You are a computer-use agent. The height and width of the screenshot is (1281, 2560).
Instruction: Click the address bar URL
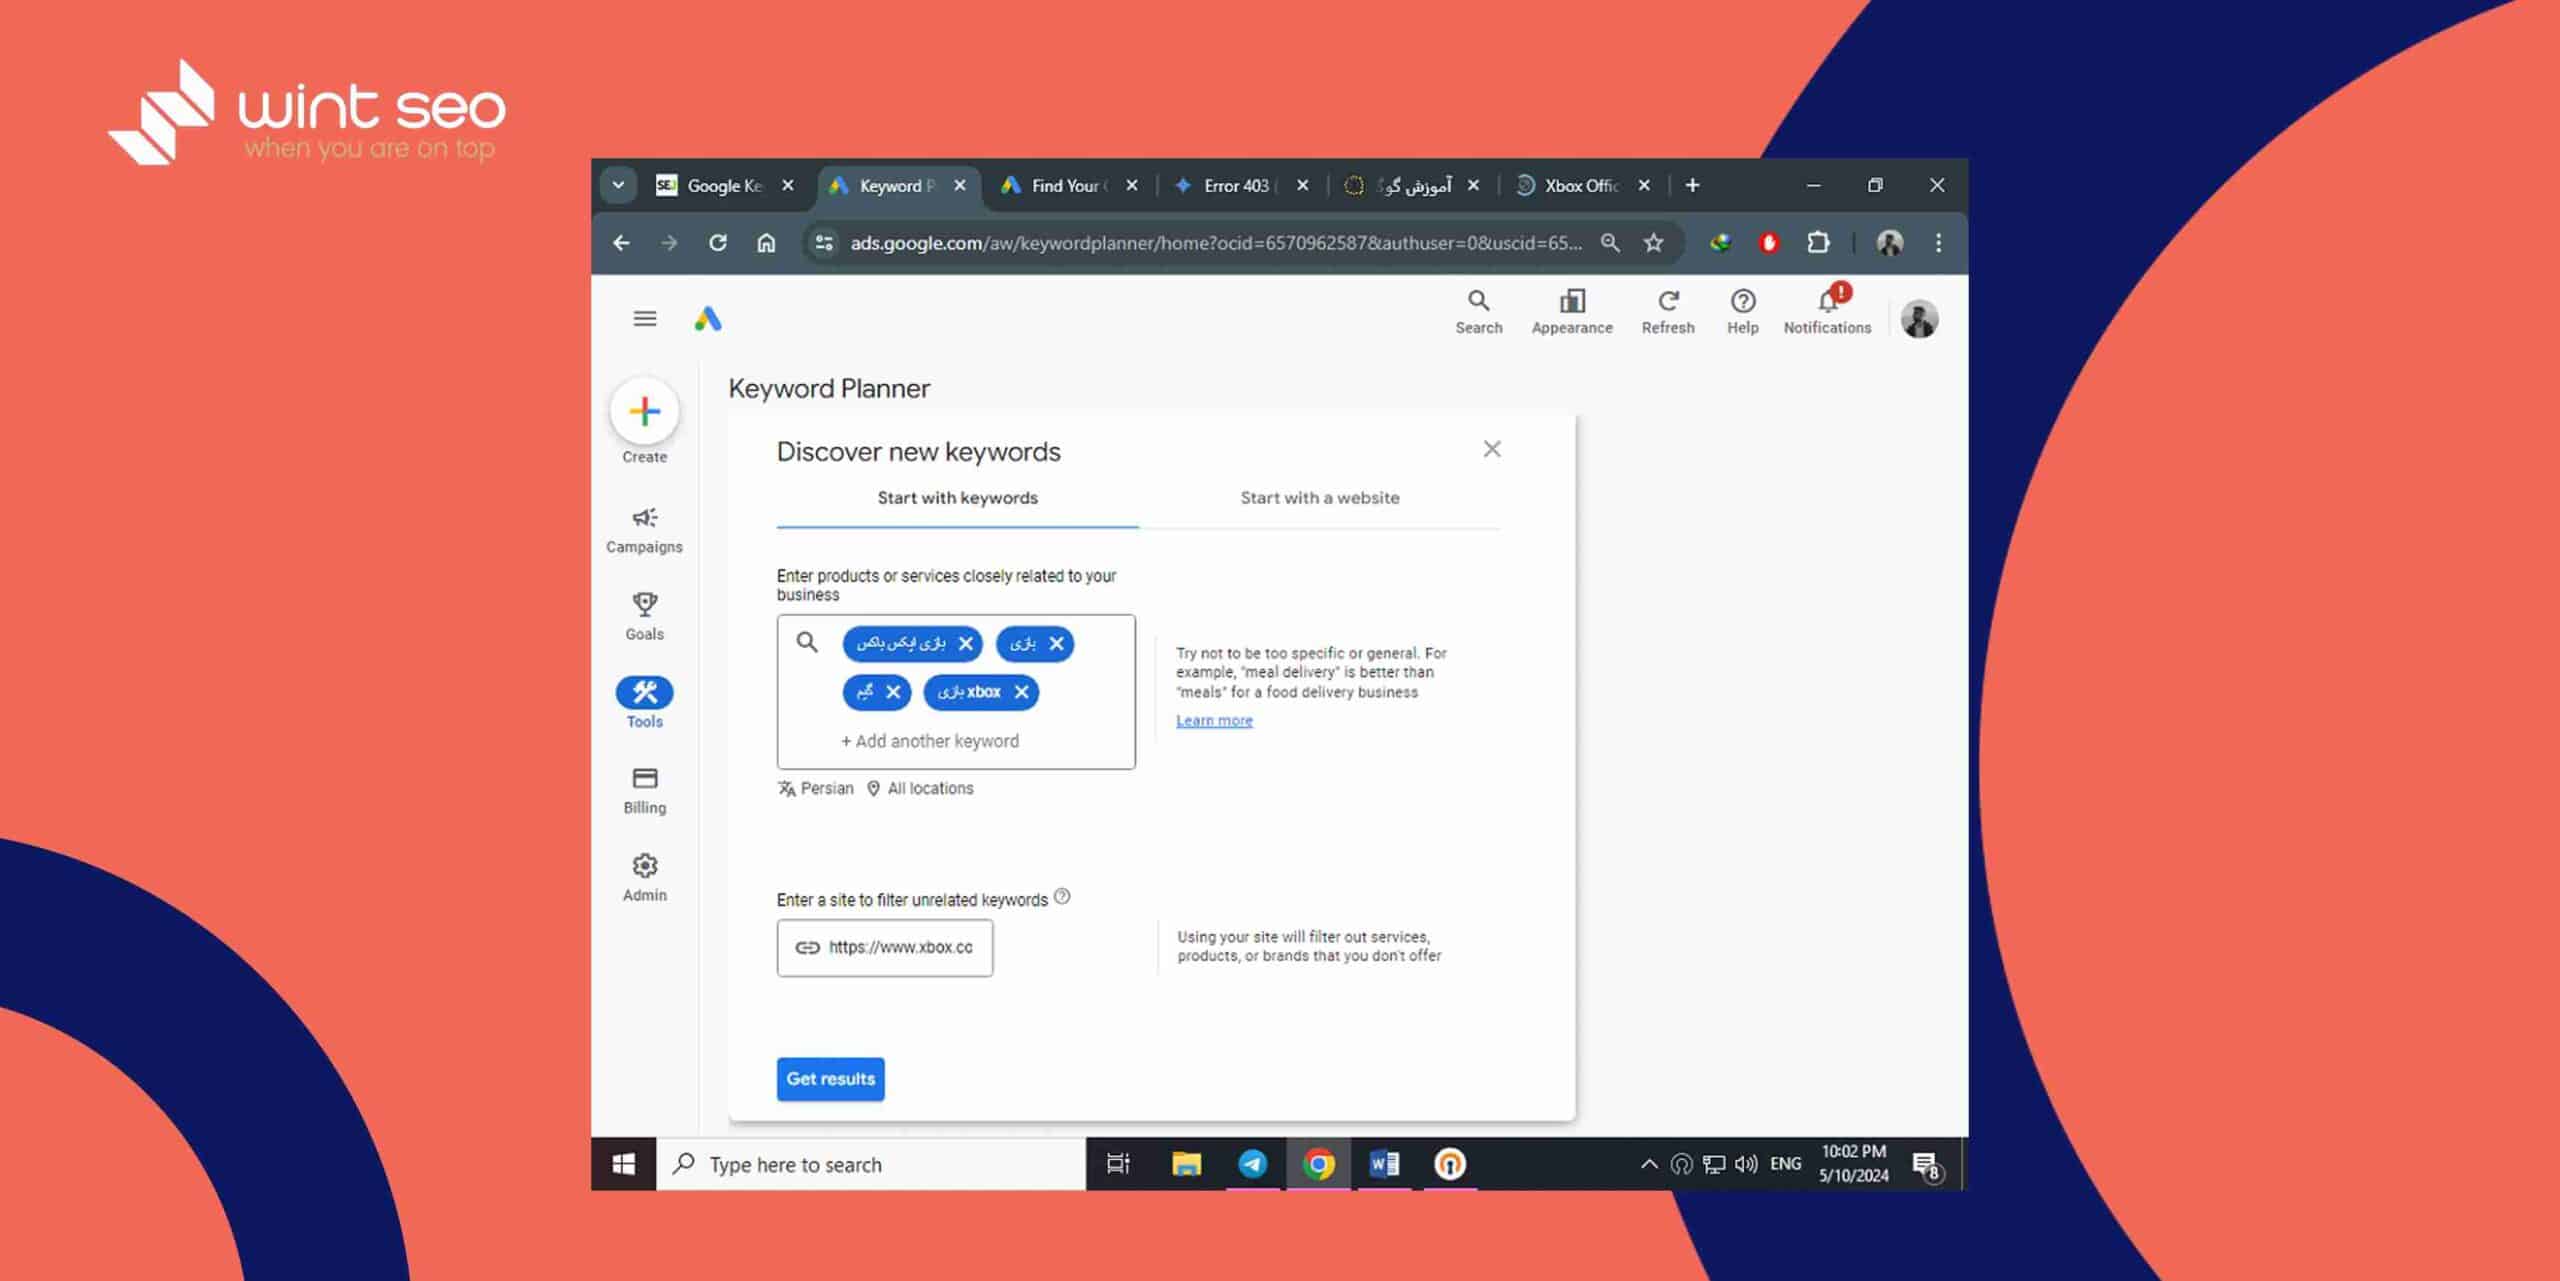1216,243
